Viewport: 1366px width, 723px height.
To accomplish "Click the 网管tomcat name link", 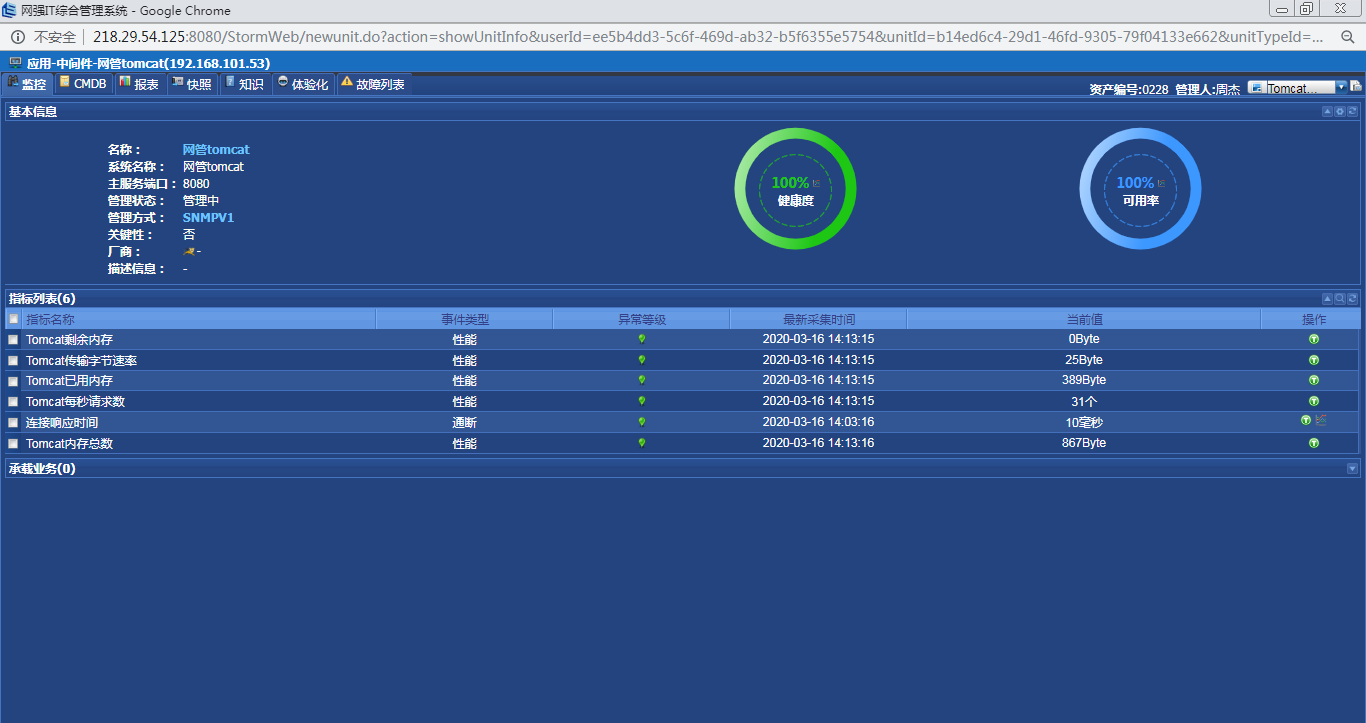I will tap(216, 150).
